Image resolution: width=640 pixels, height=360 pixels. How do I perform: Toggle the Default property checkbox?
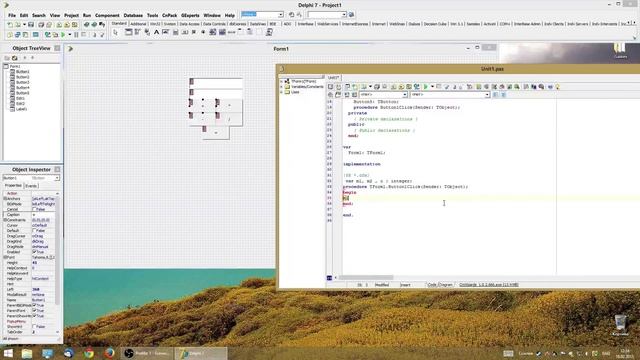point(34,231)
